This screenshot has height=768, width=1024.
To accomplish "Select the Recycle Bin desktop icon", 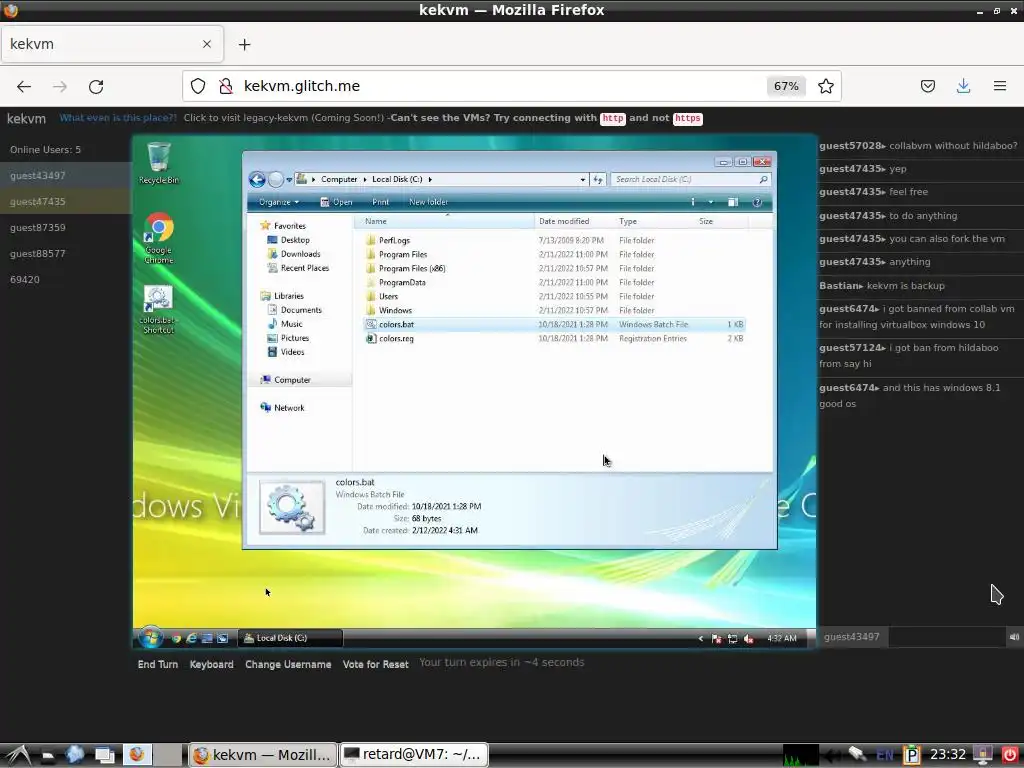I will point(159,163).
